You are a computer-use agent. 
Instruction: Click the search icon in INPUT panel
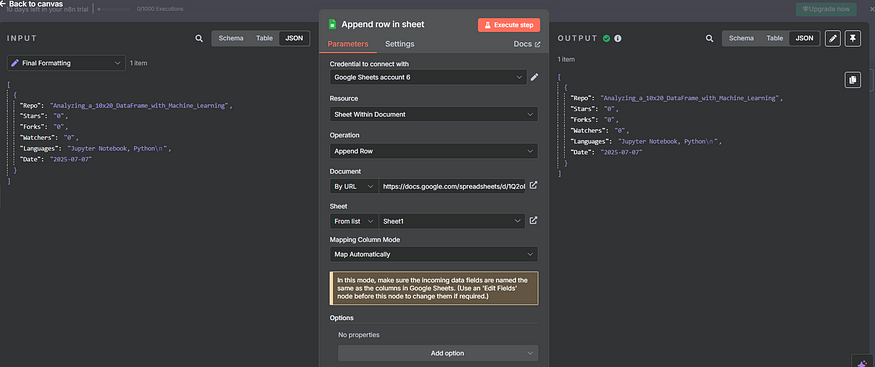click(199, 38)
